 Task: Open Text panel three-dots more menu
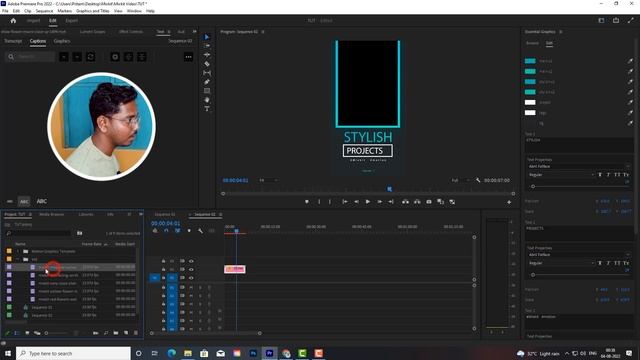click(188, 57)
